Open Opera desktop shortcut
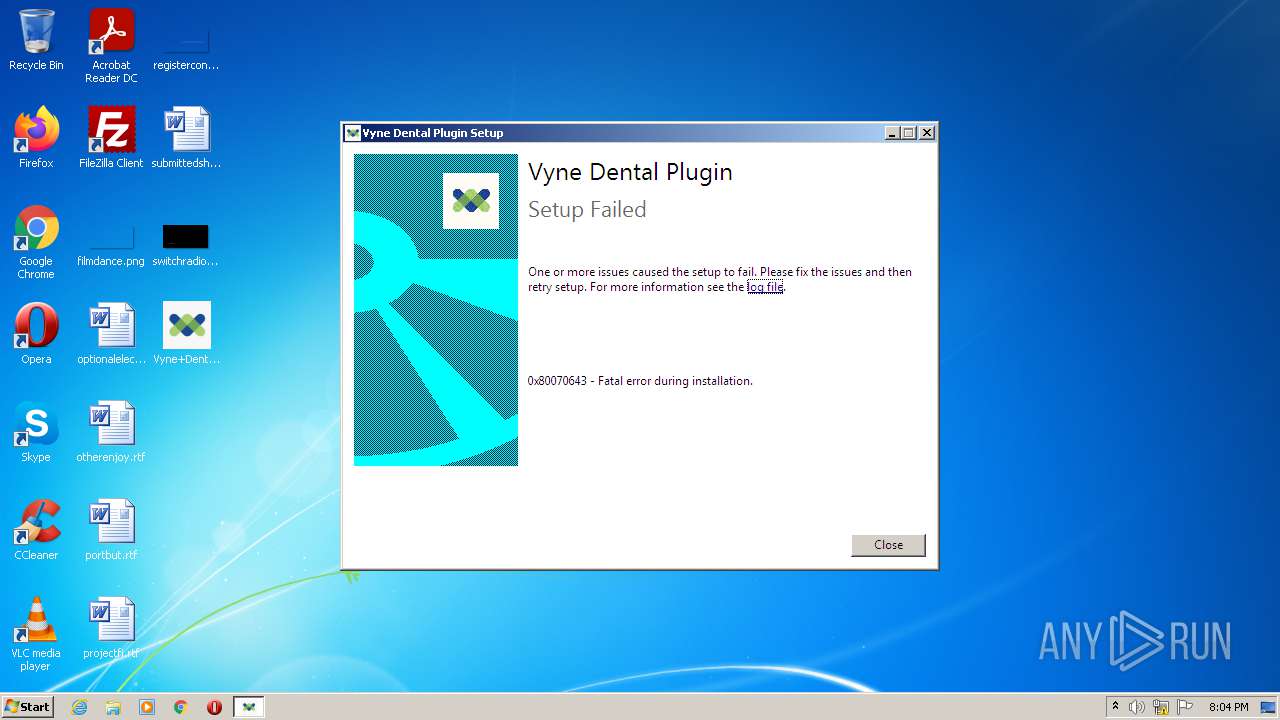Screen dimensions: 1280x720 [36, 334]
